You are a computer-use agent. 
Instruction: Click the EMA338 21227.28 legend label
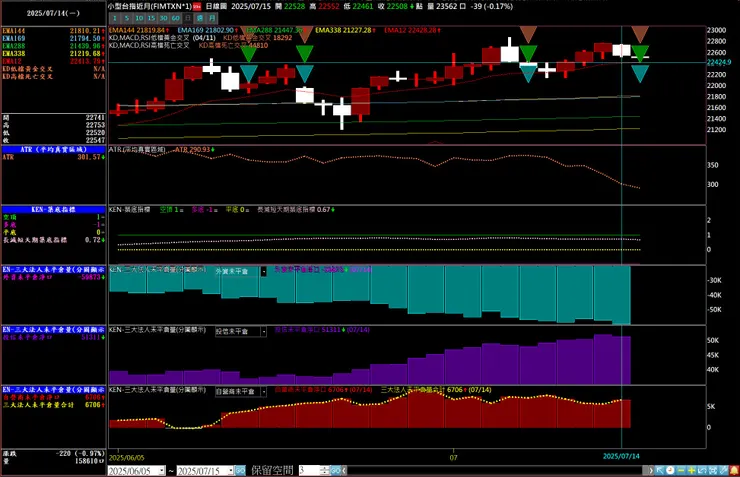pyautogui.click(x=345, y=30)
